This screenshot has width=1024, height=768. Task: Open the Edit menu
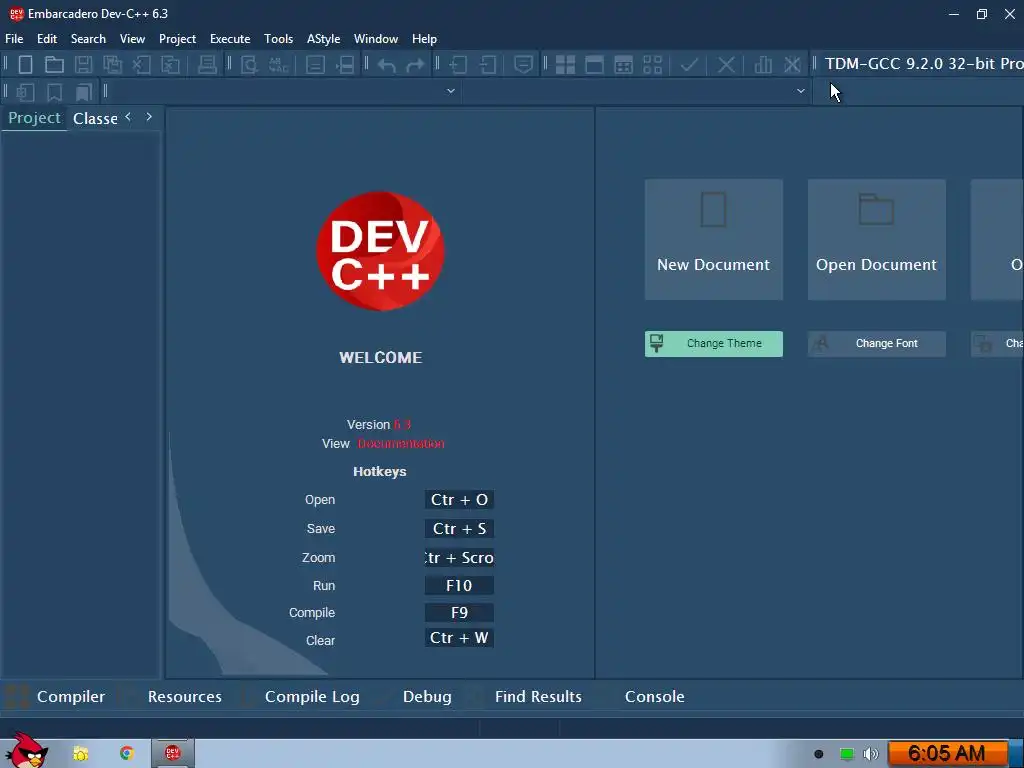click(x=47, y=39)
